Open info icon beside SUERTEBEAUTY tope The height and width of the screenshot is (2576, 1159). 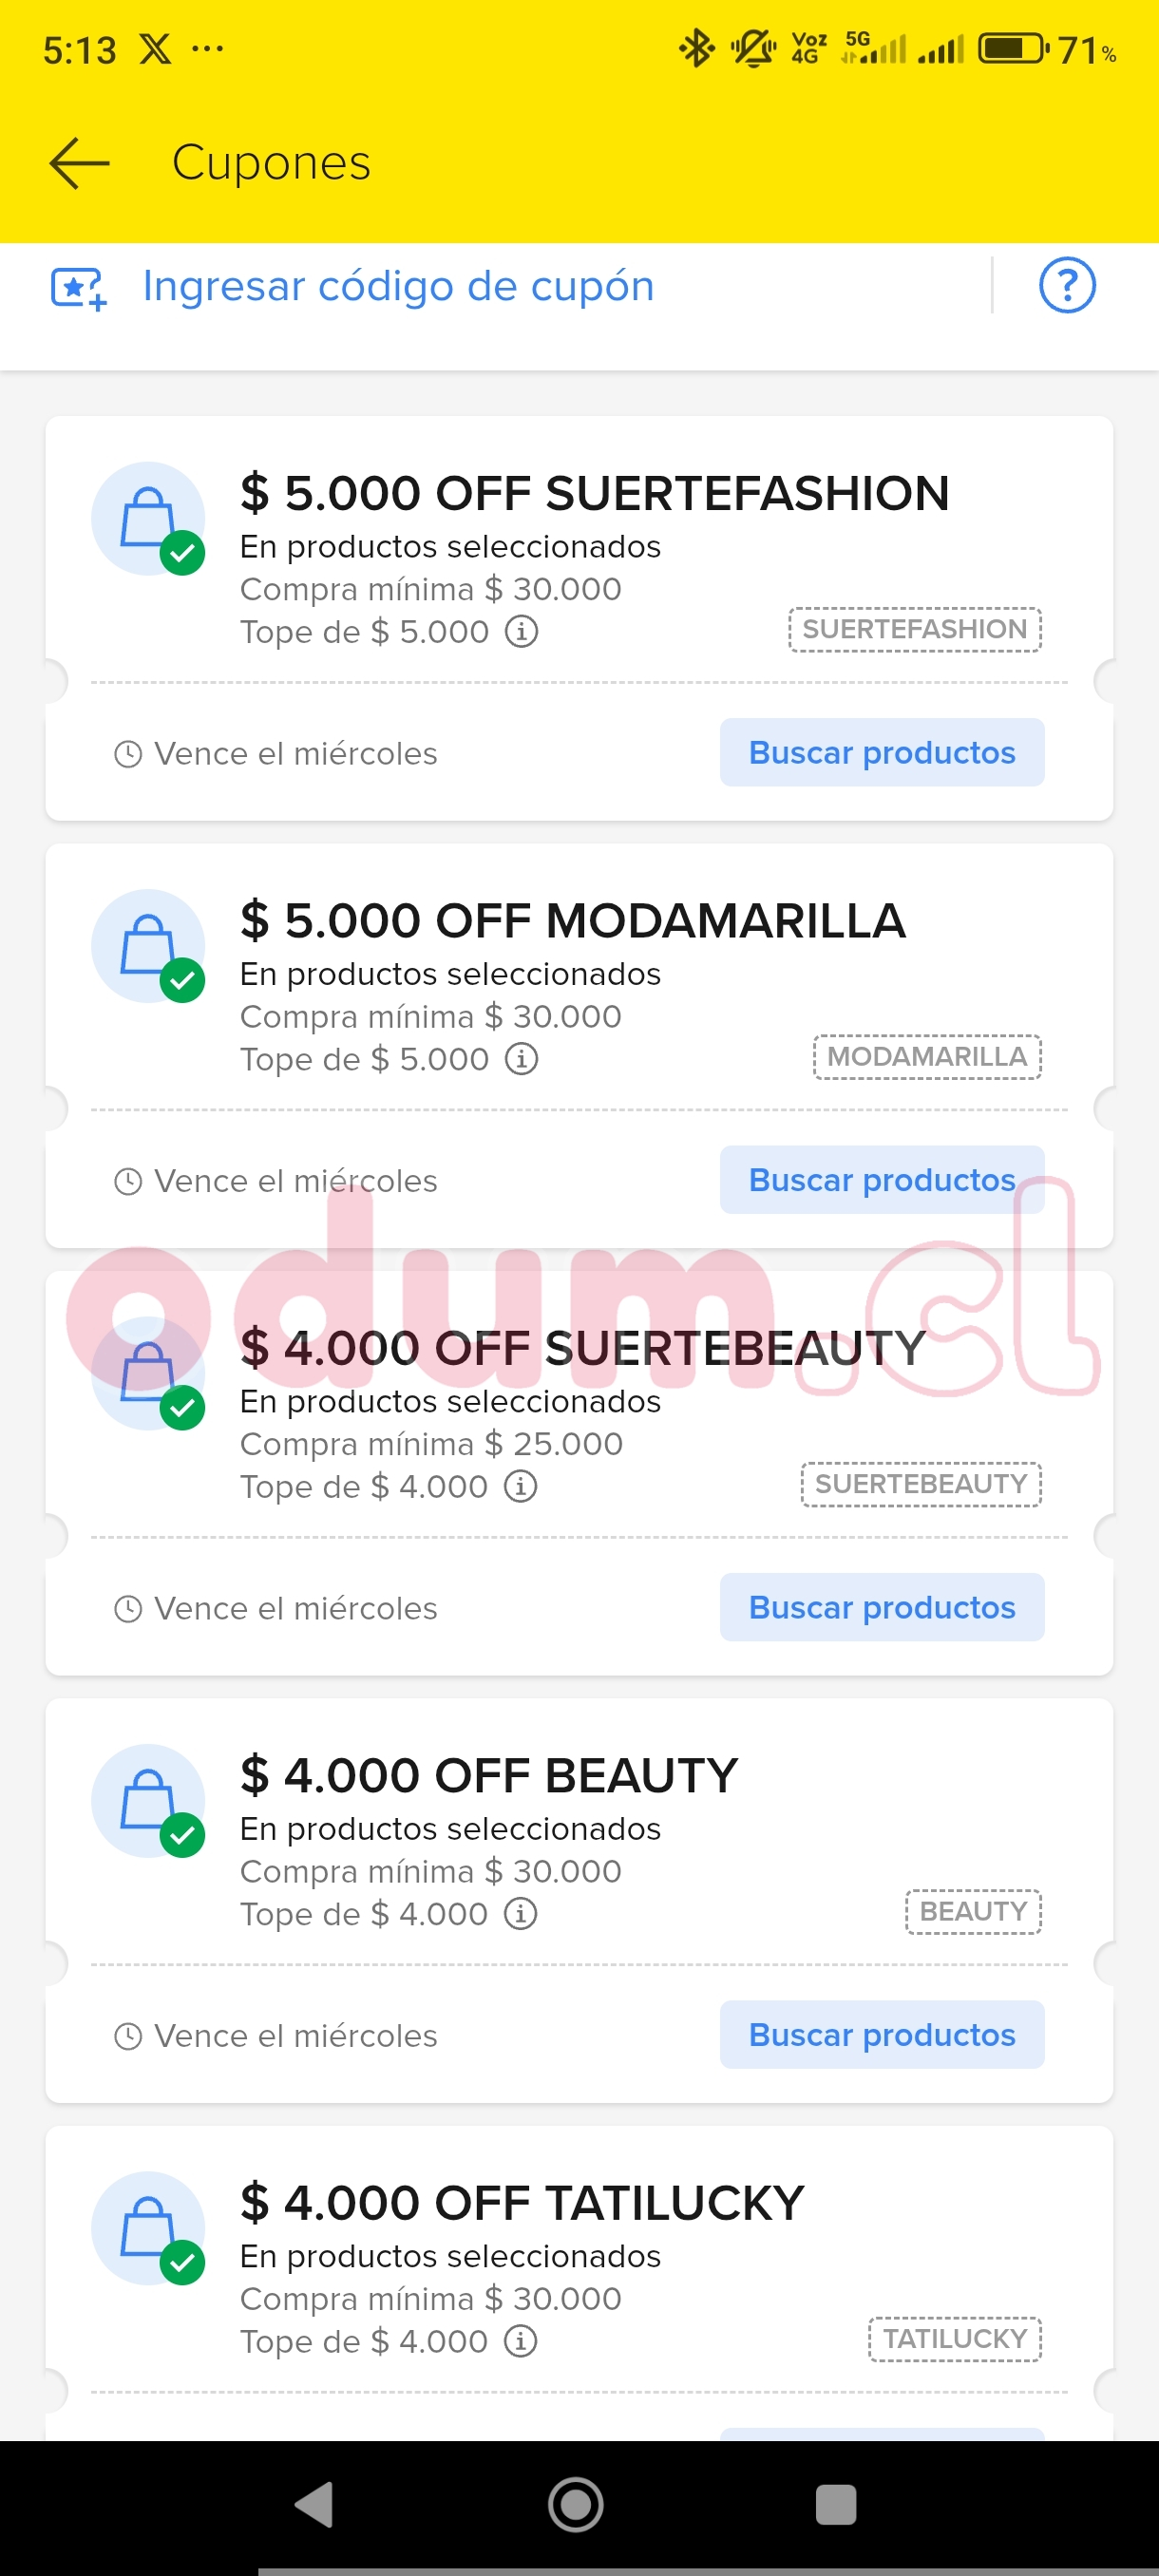(x=520, y=1486)
